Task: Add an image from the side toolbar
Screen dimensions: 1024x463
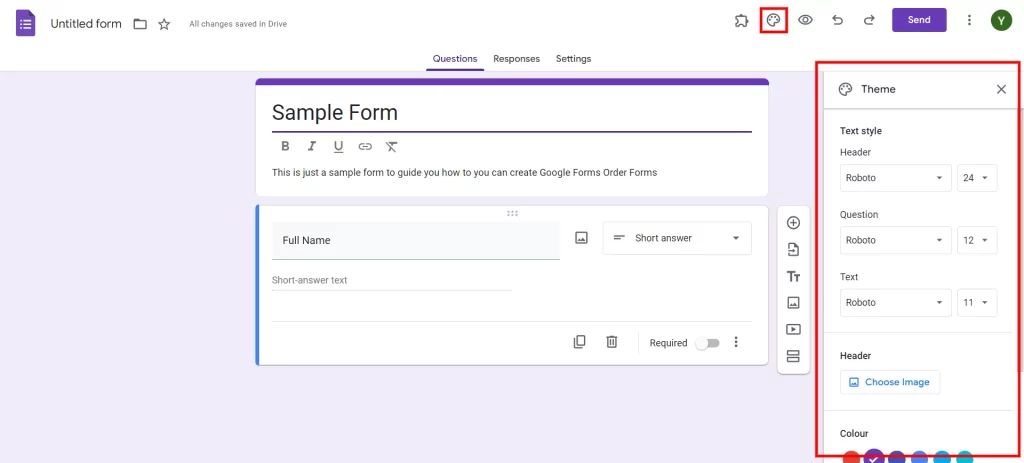Action: 793,302
